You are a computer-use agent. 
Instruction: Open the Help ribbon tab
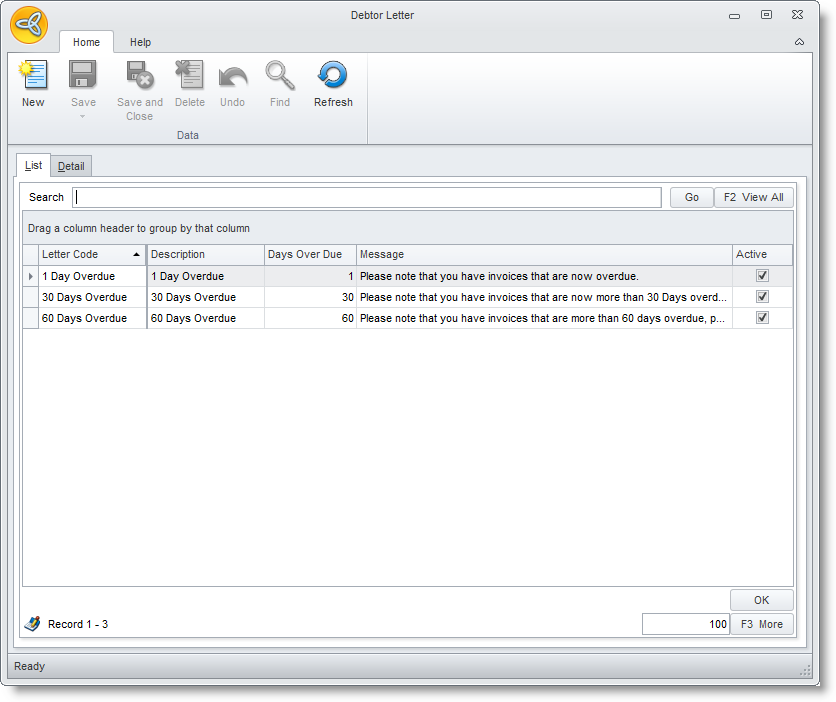tap(140, 42)
